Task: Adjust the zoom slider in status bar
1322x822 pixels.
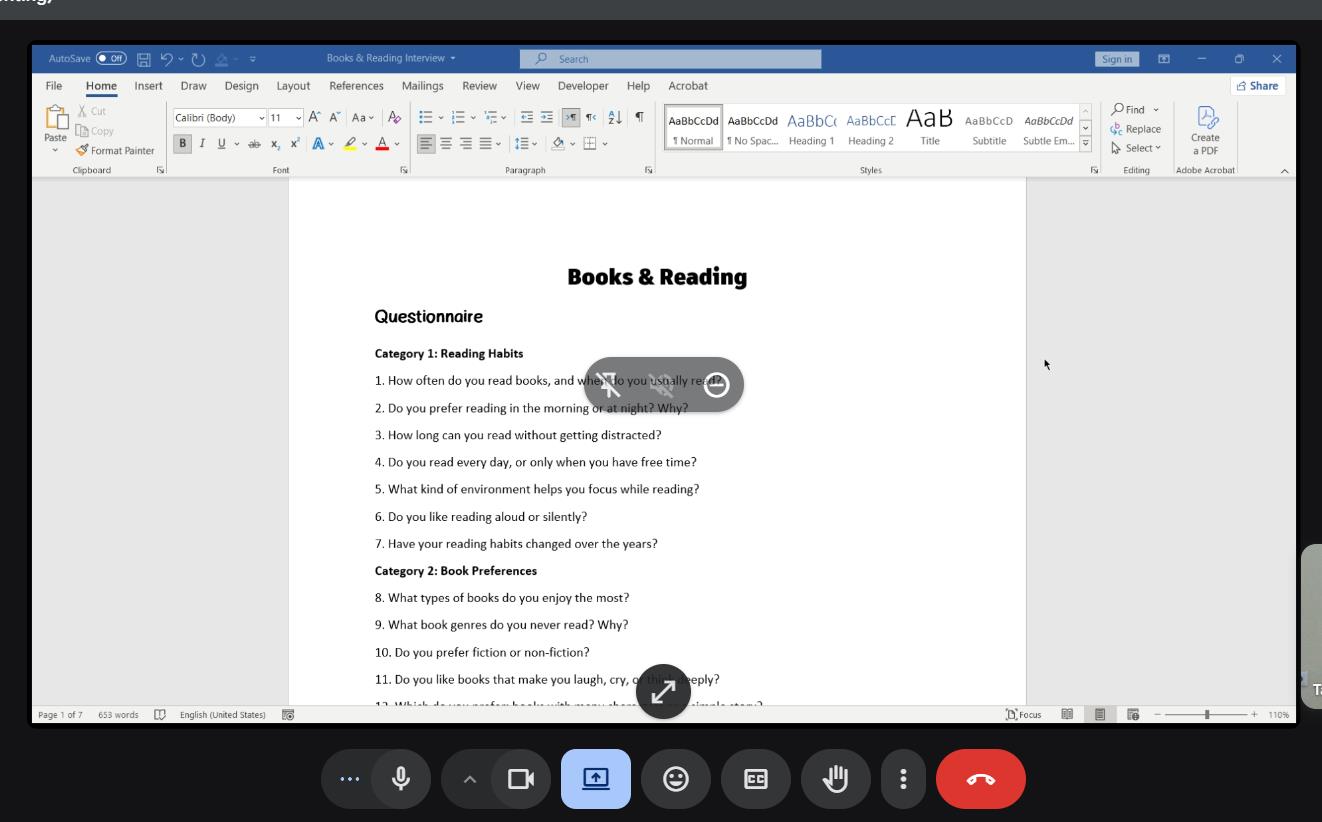Action: point(1207,715)
